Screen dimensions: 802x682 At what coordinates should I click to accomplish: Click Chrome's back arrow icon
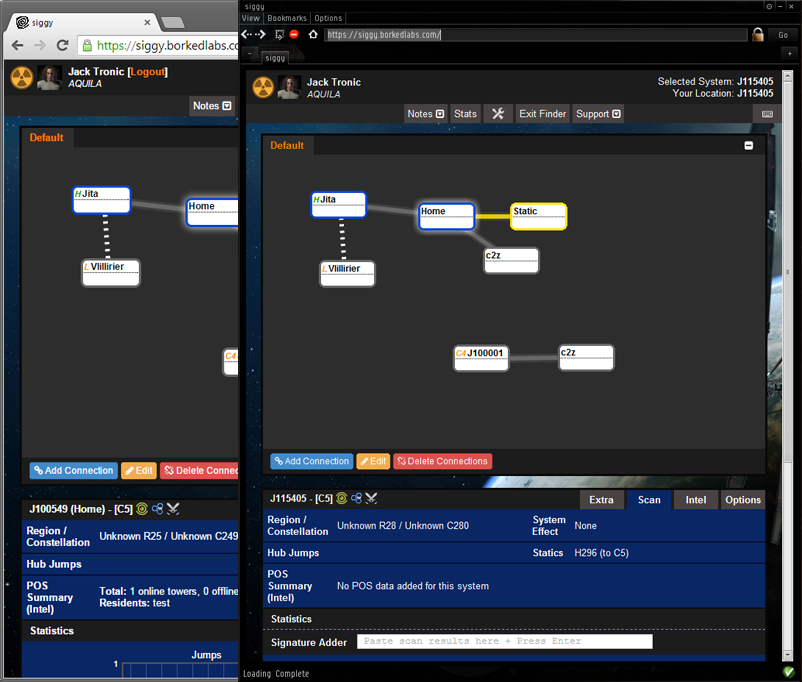18,45
